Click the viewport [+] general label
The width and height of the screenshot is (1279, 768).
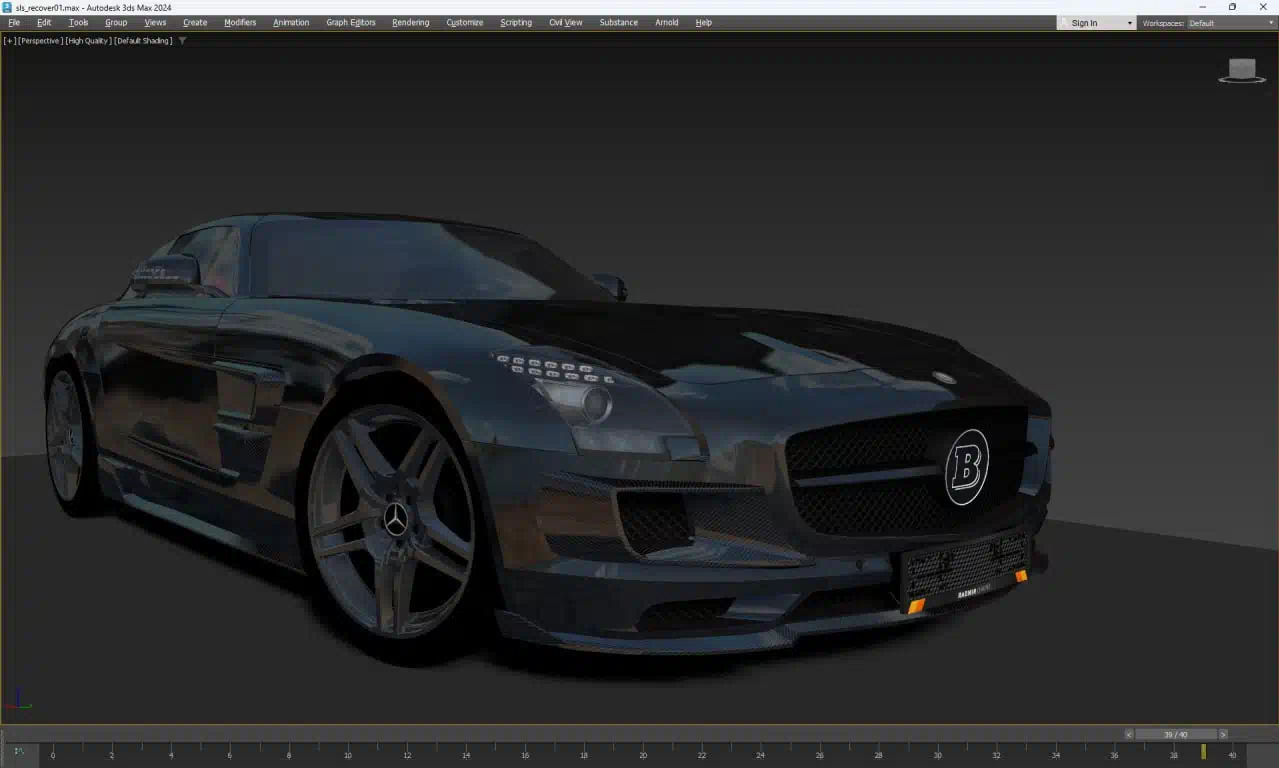[x=10, y=41]
